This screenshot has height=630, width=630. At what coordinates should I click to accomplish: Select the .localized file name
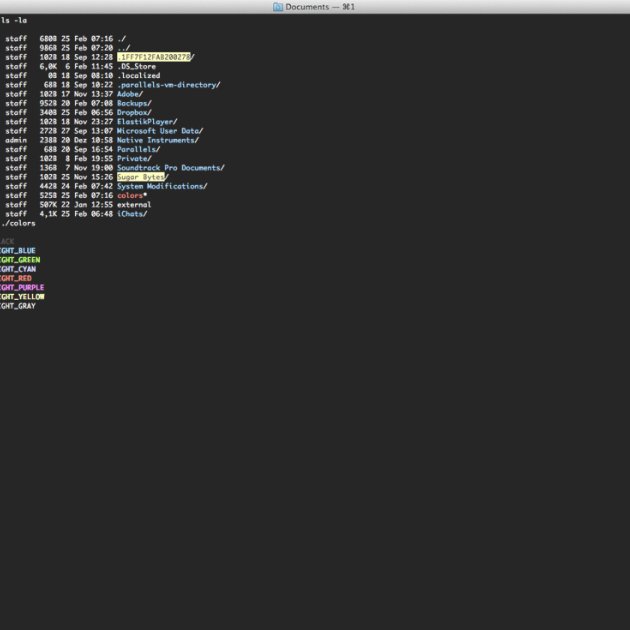pos(138,76)
